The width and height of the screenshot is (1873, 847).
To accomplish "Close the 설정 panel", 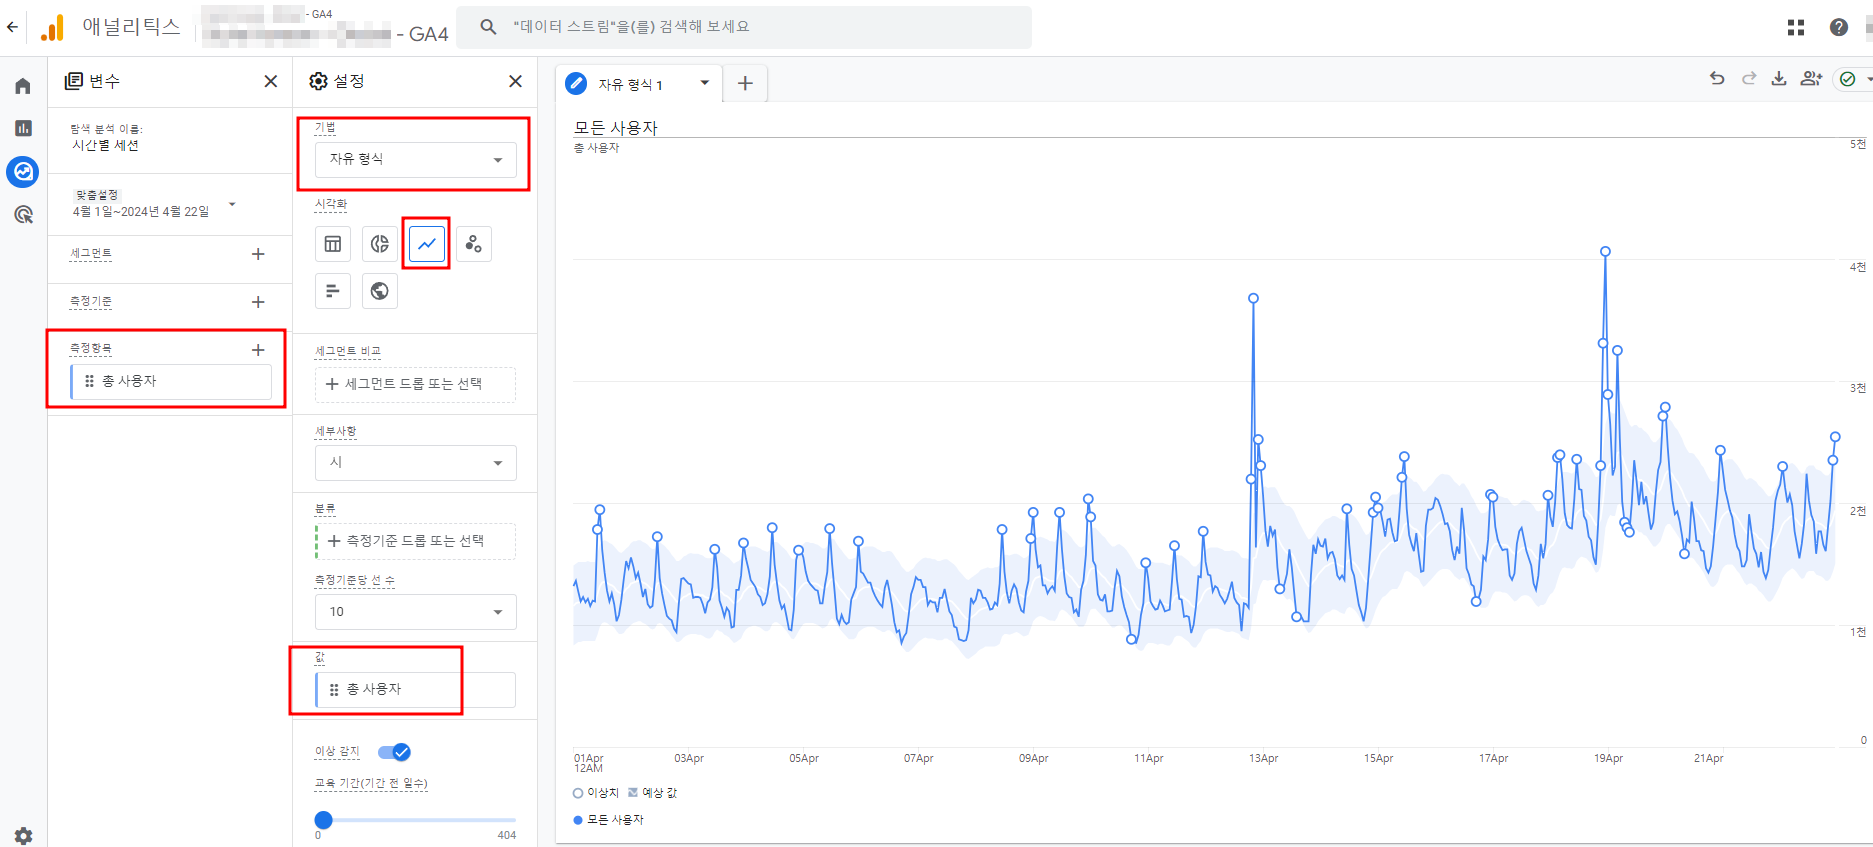I will pos(515,81).
